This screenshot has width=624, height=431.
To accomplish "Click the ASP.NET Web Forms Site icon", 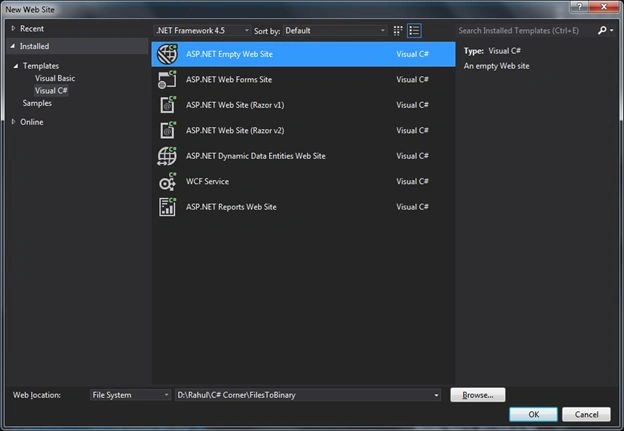I will pyautogui.click(x=167, y=80).
